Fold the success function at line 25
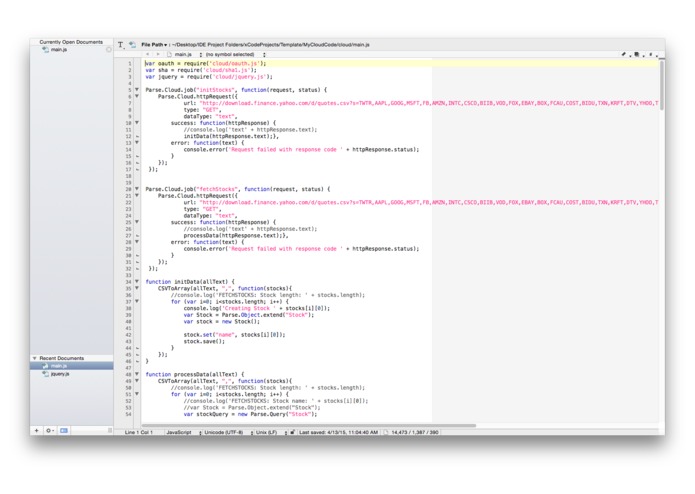This screenshot has width=695, height=494. (137, 222)
